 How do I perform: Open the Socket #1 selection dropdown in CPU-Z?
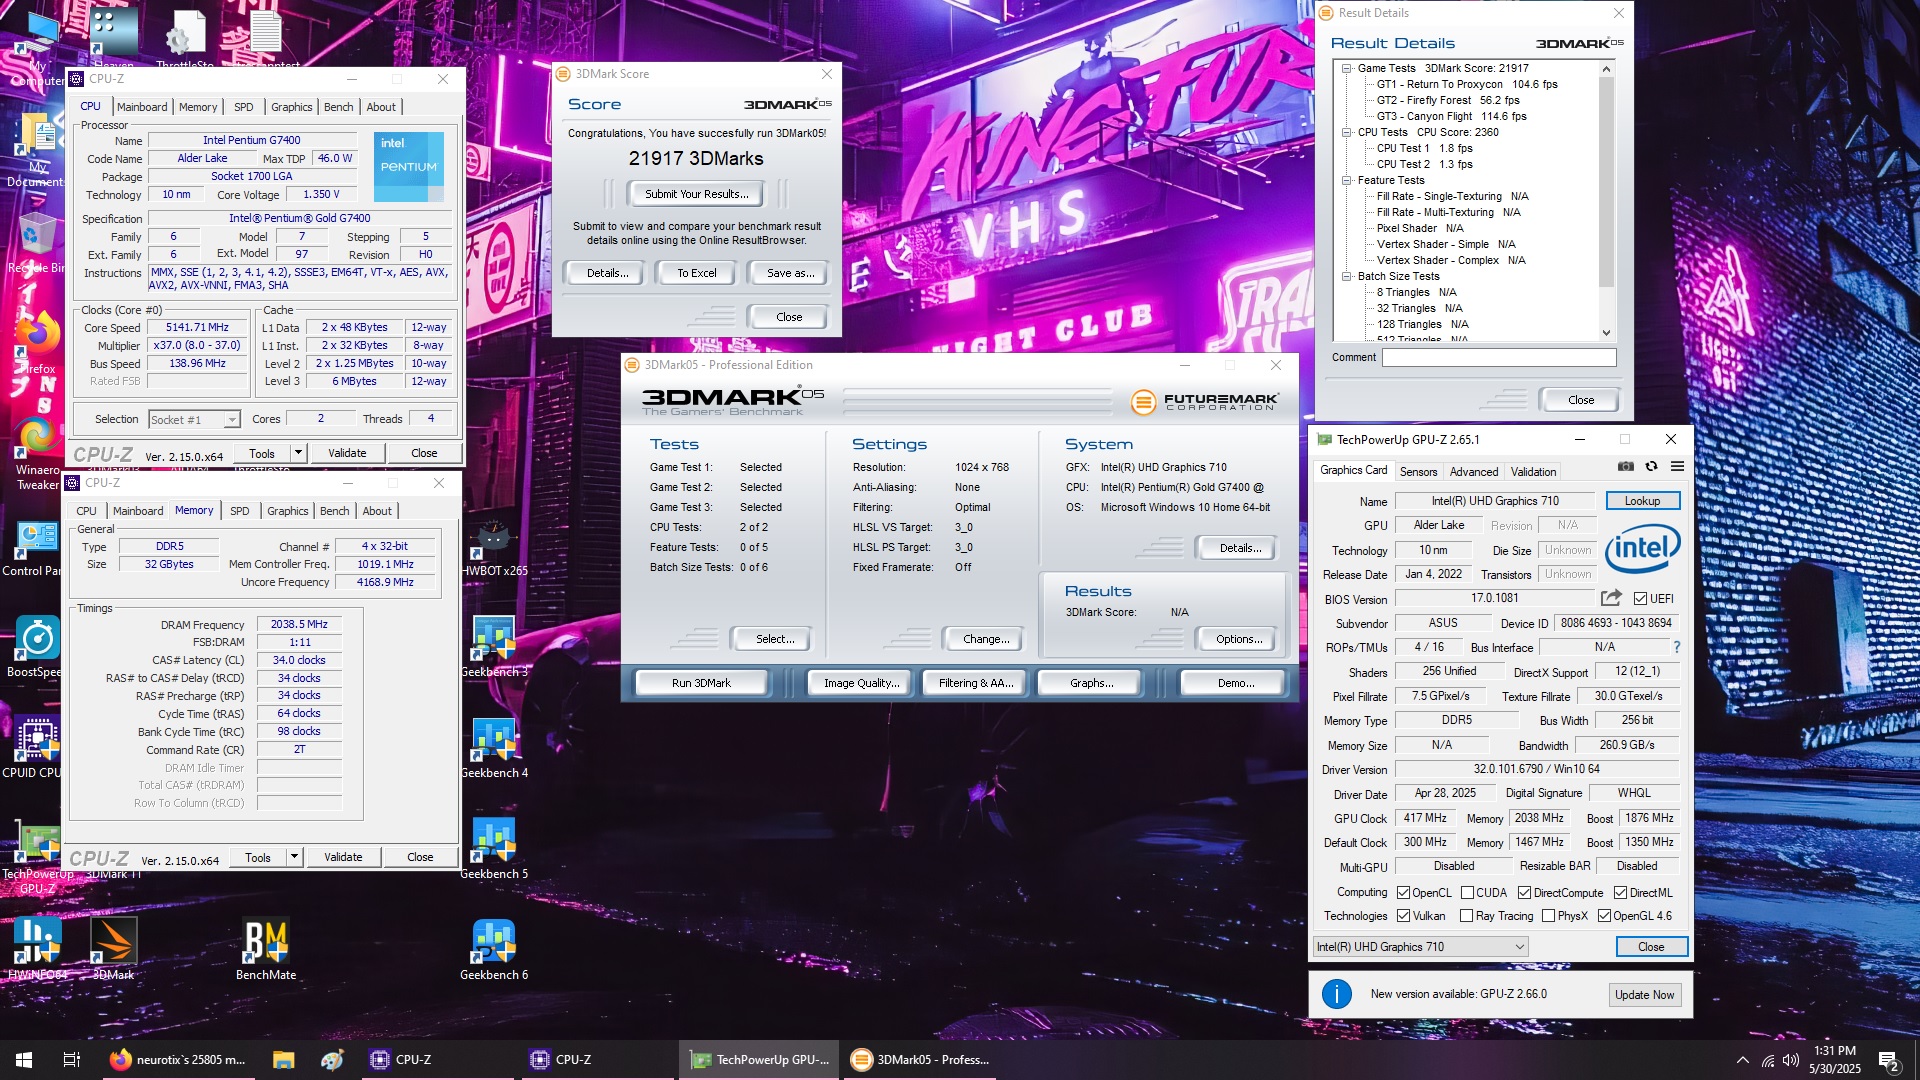(x=194, y=420)
